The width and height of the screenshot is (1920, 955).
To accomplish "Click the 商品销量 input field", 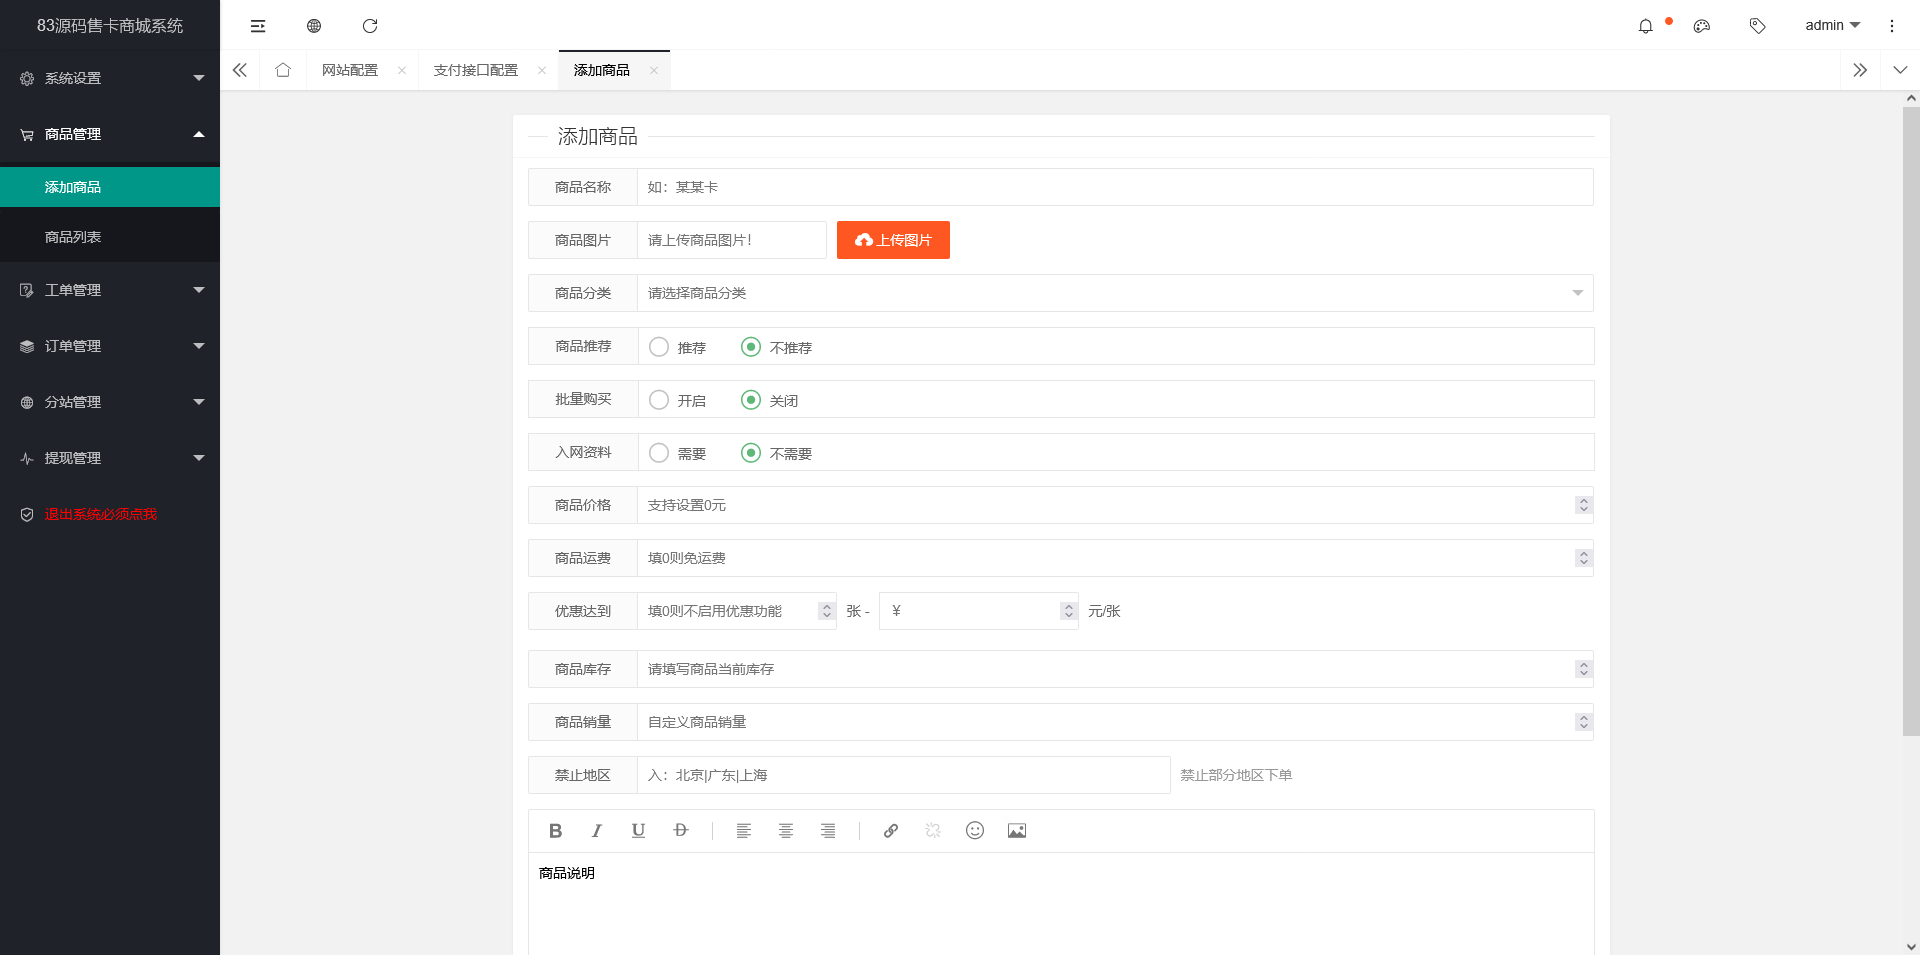I will (1115, 722).
